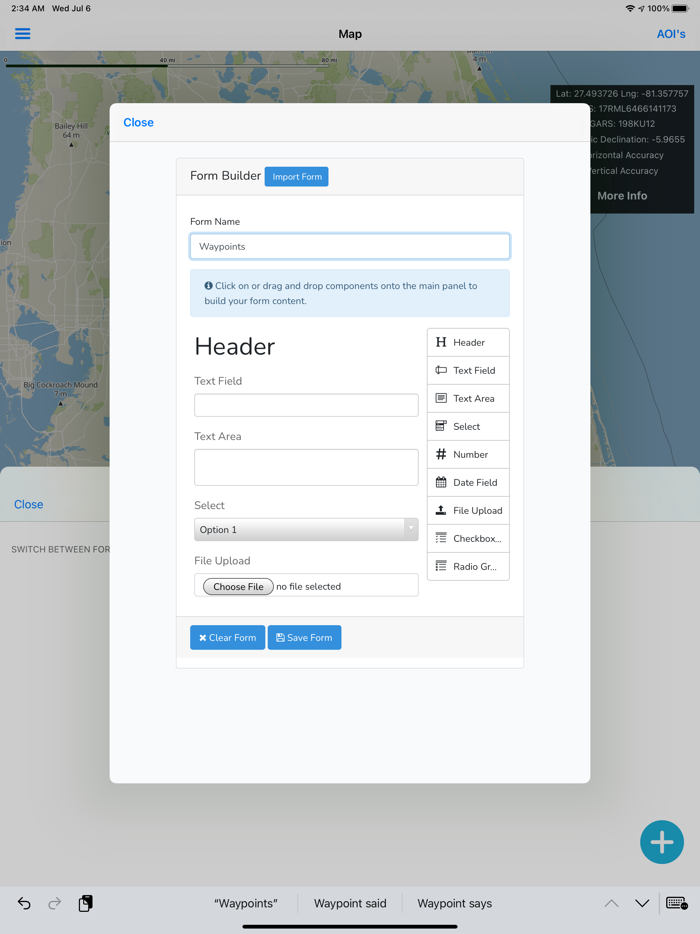Click the Text Area label in form

click(217, 437)
